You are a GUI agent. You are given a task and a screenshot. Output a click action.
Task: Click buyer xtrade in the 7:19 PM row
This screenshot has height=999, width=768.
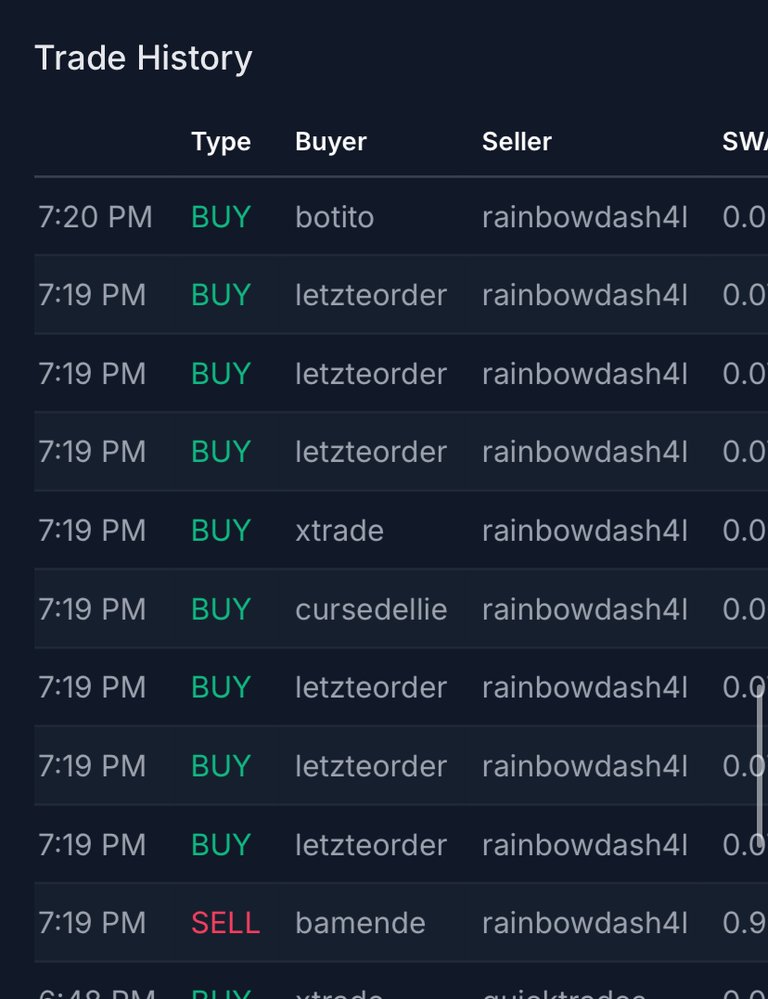339,531
